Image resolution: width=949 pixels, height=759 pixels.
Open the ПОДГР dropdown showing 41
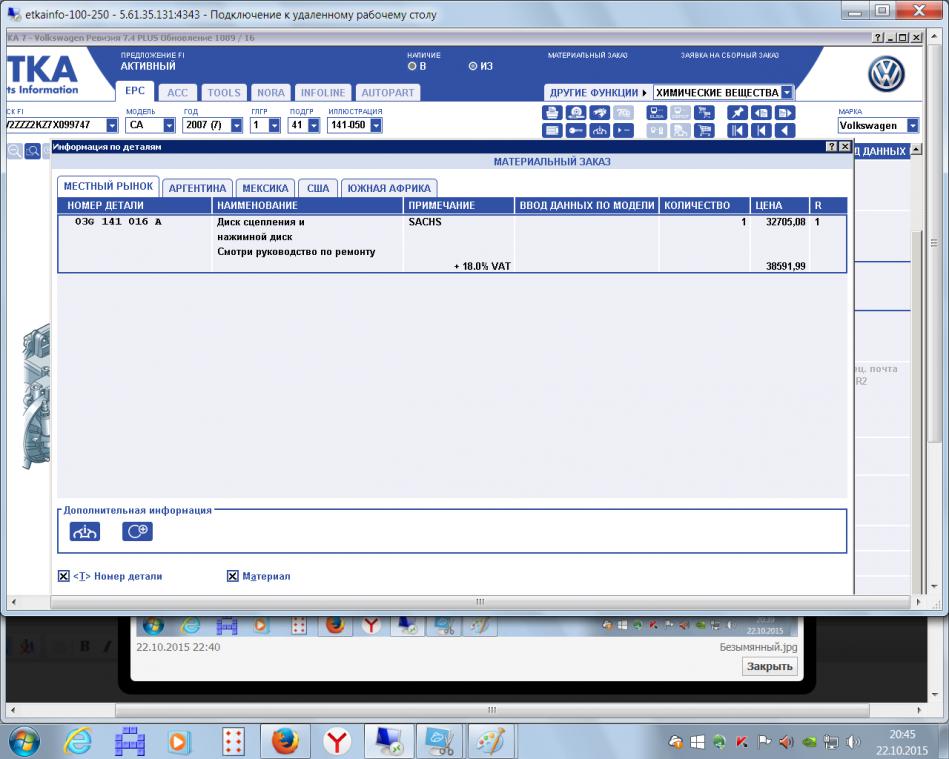[314, 125]
